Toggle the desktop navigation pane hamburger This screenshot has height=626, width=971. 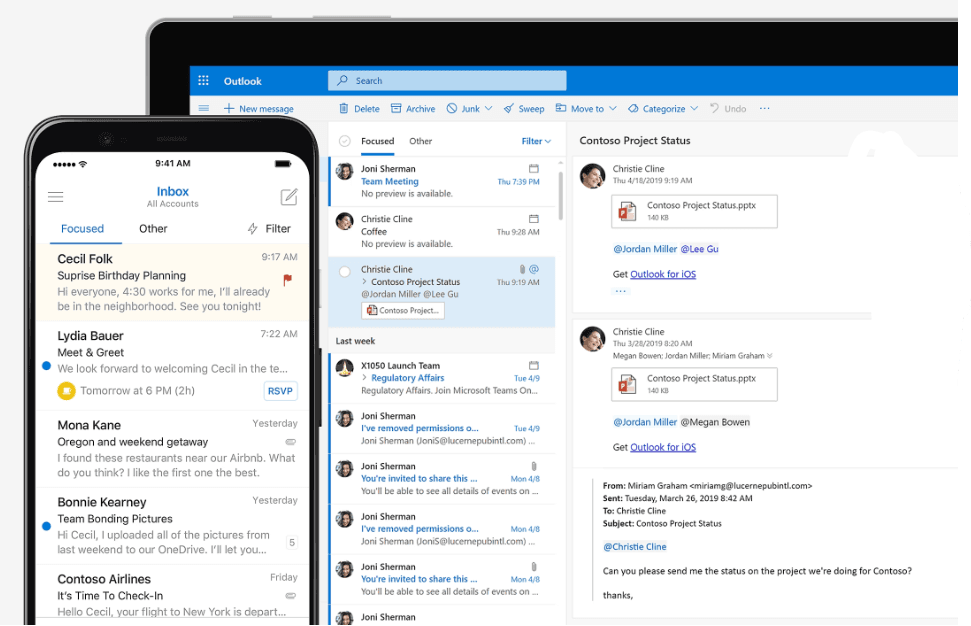(204, 108)
